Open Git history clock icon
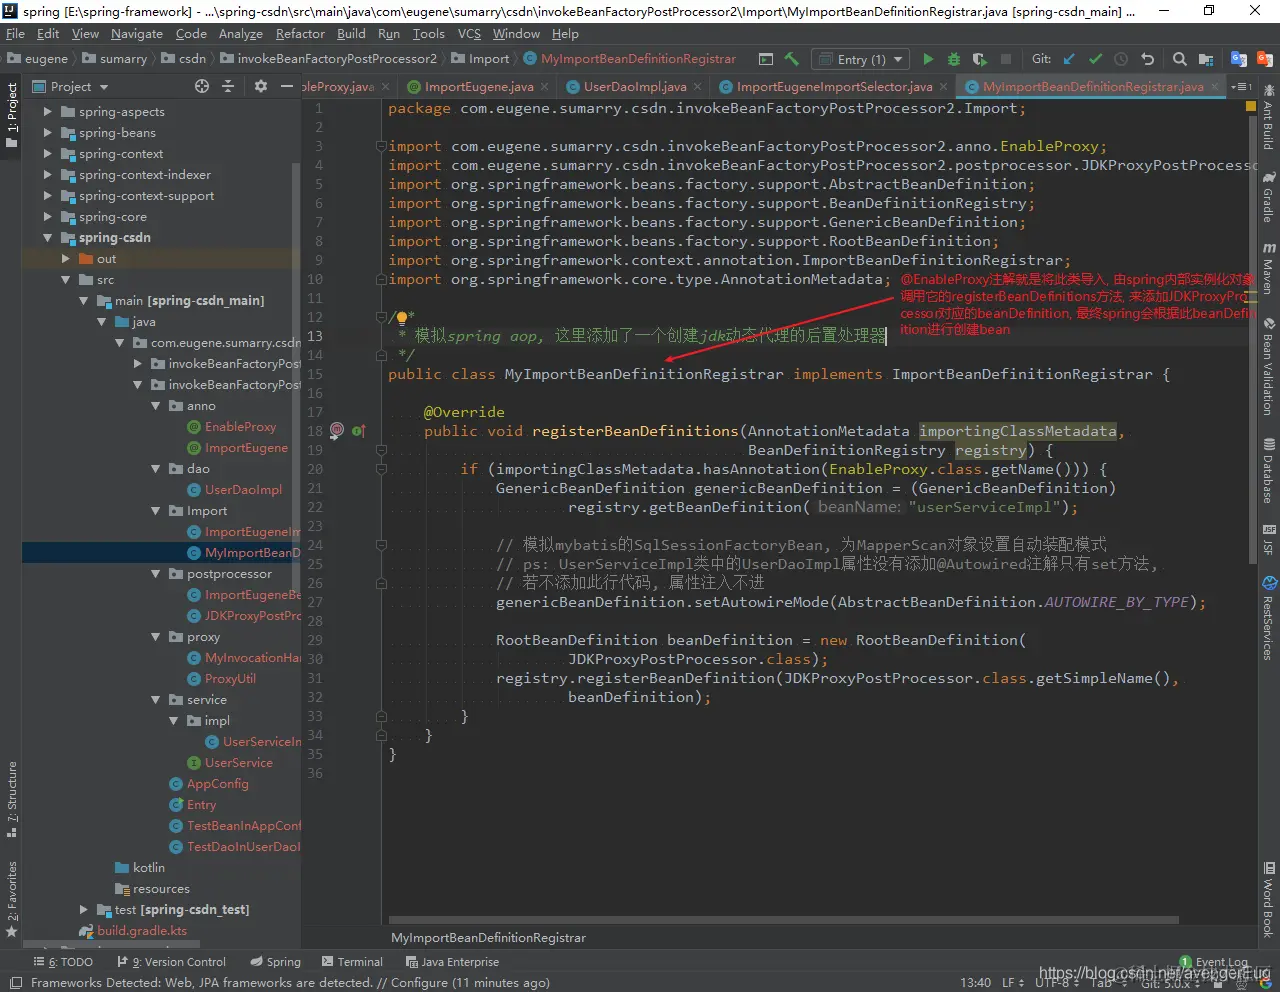 (x=1121, y=59)
